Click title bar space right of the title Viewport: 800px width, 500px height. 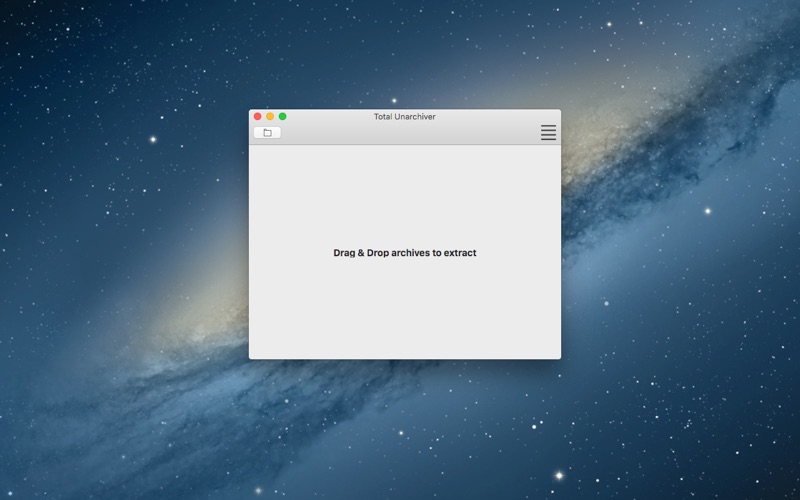point(500,117)
